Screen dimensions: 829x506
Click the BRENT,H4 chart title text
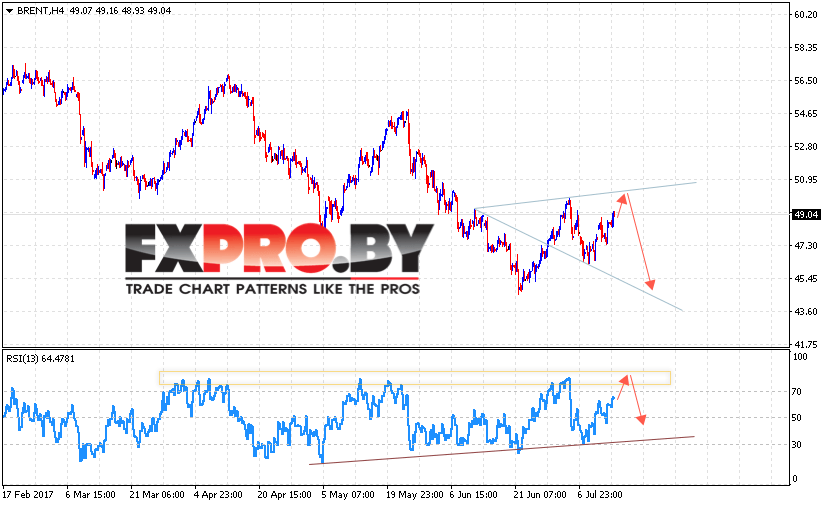click(40, 11)
